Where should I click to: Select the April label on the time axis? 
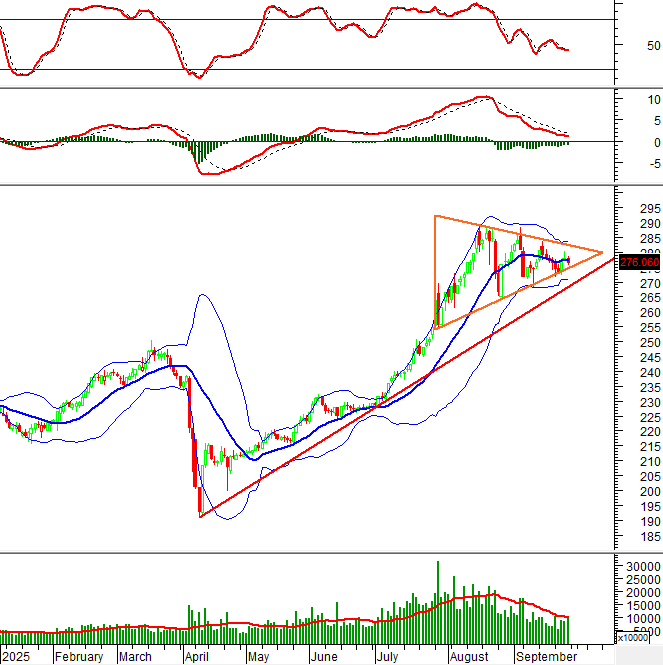(199, 657)
